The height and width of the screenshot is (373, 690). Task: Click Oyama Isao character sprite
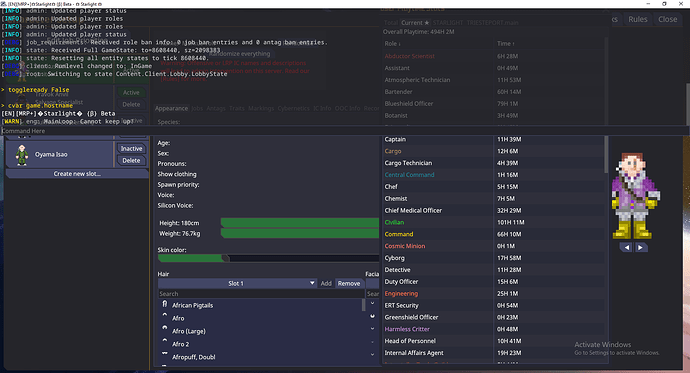tap(22, 155)
